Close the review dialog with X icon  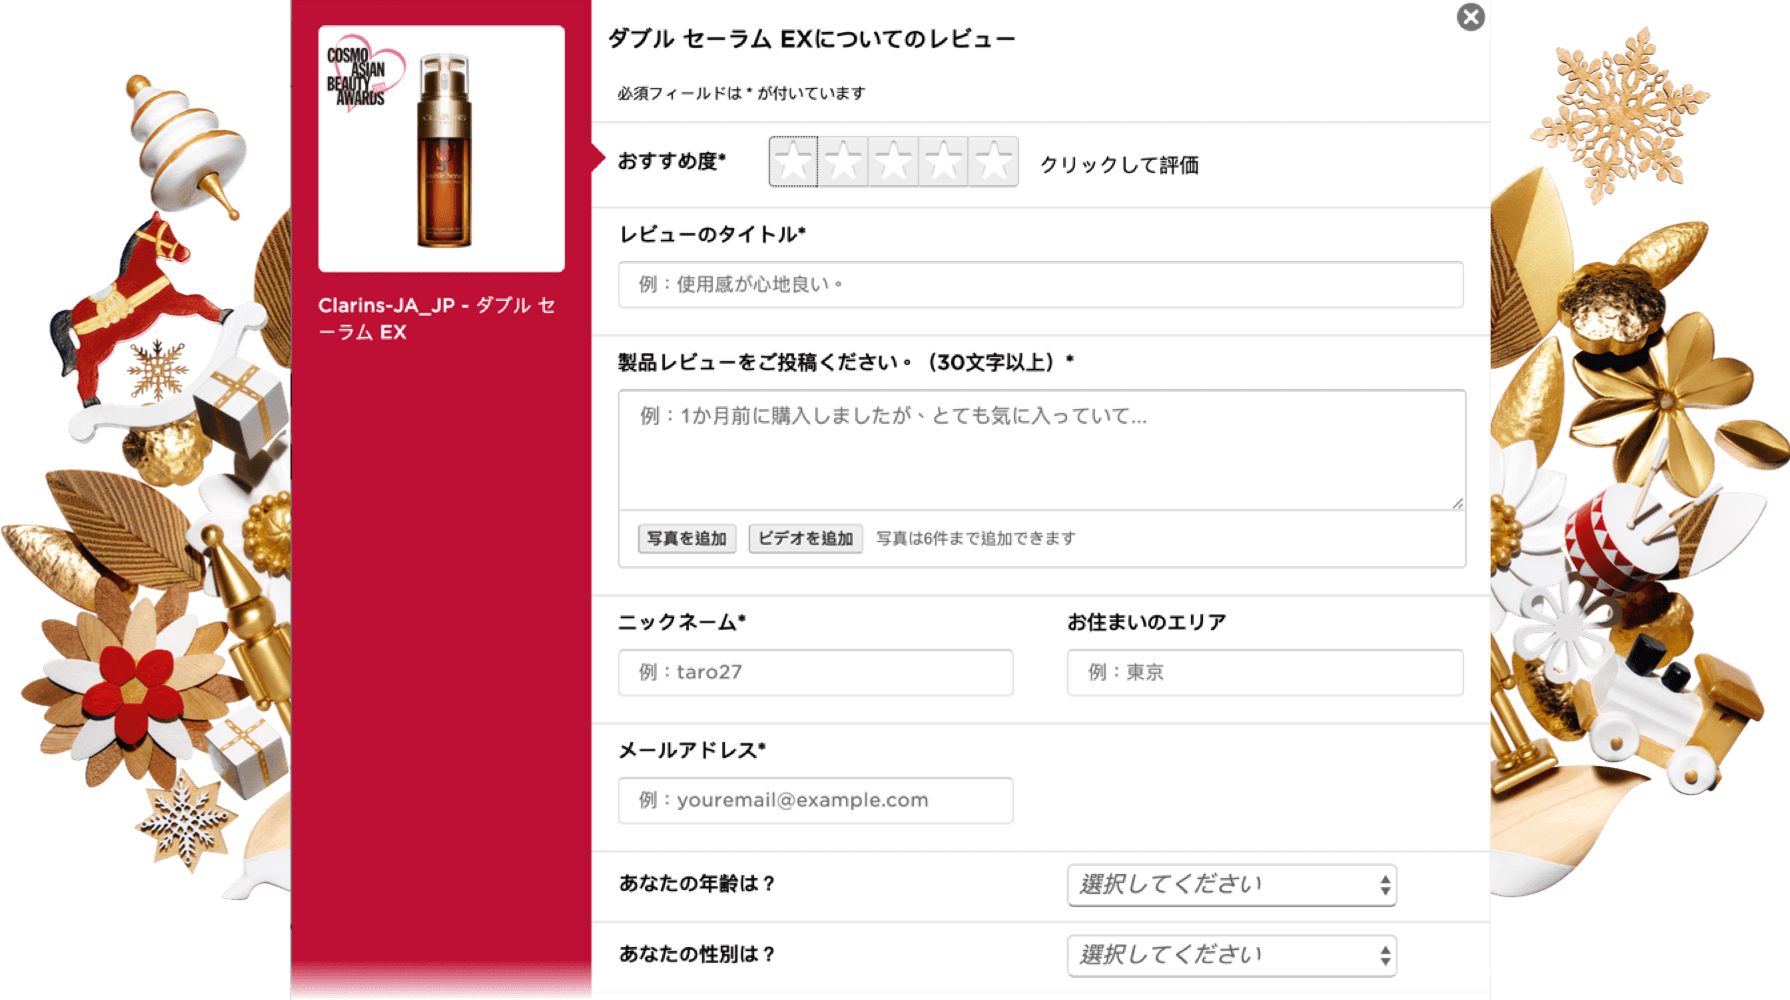1470,17
